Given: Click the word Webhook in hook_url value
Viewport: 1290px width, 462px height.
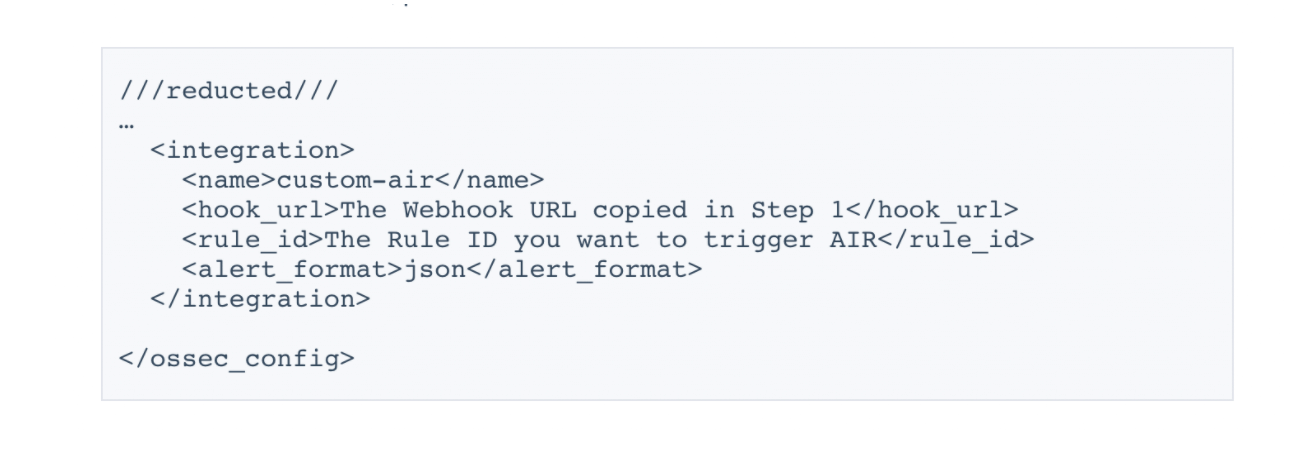Looking at the screenshot, I should (455, 211).
